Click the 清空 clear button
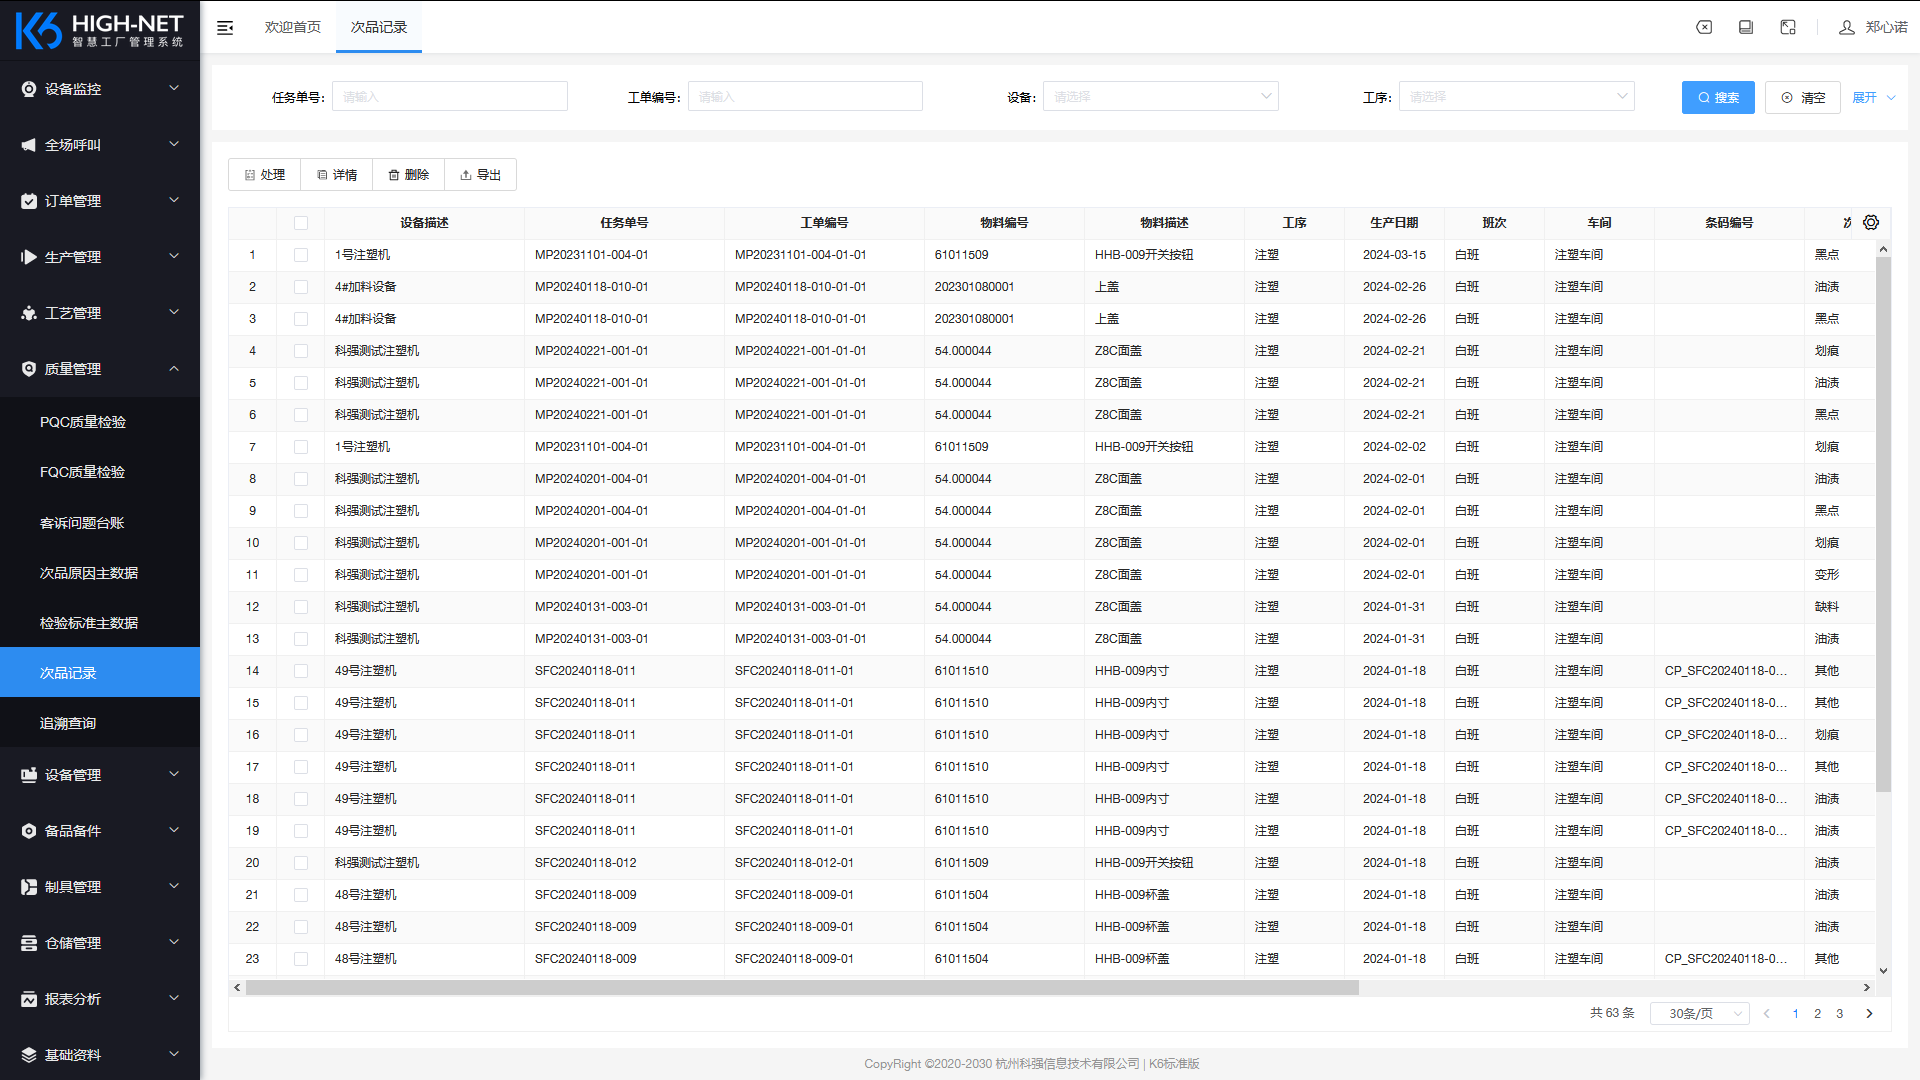Viewport: 1920px width, 1080px height. (1802, 97)
